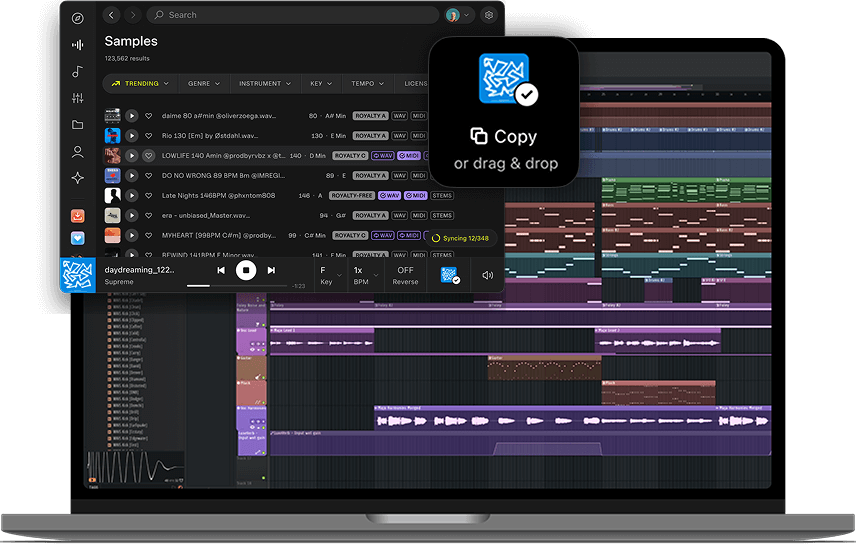Click the sparkle AI icon in sidebar

78,178
